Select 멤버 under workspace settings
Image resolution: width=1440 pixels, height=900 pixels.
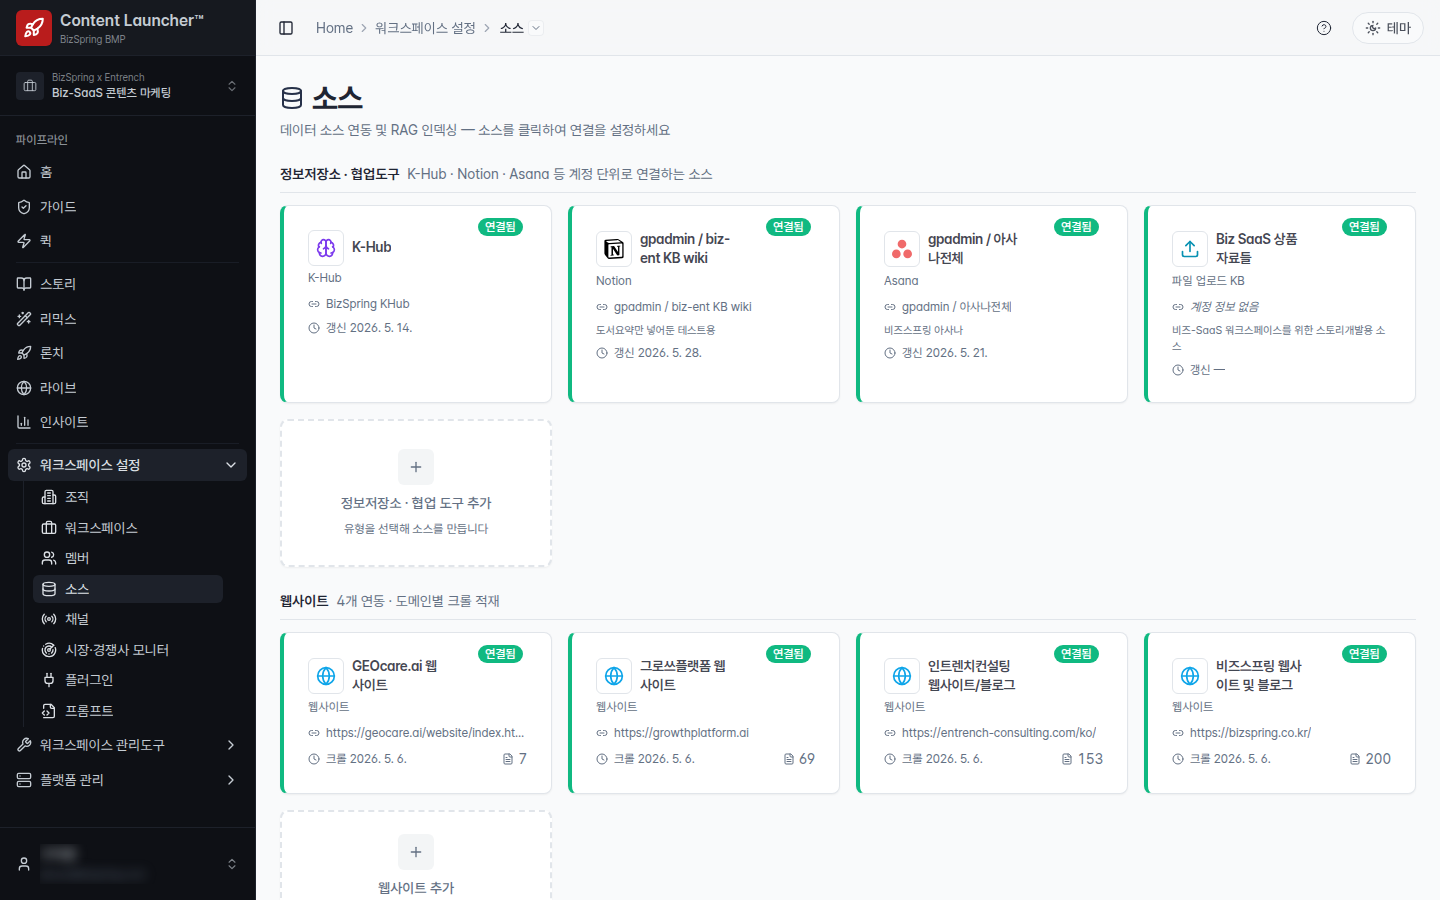[x=128, y=558]
